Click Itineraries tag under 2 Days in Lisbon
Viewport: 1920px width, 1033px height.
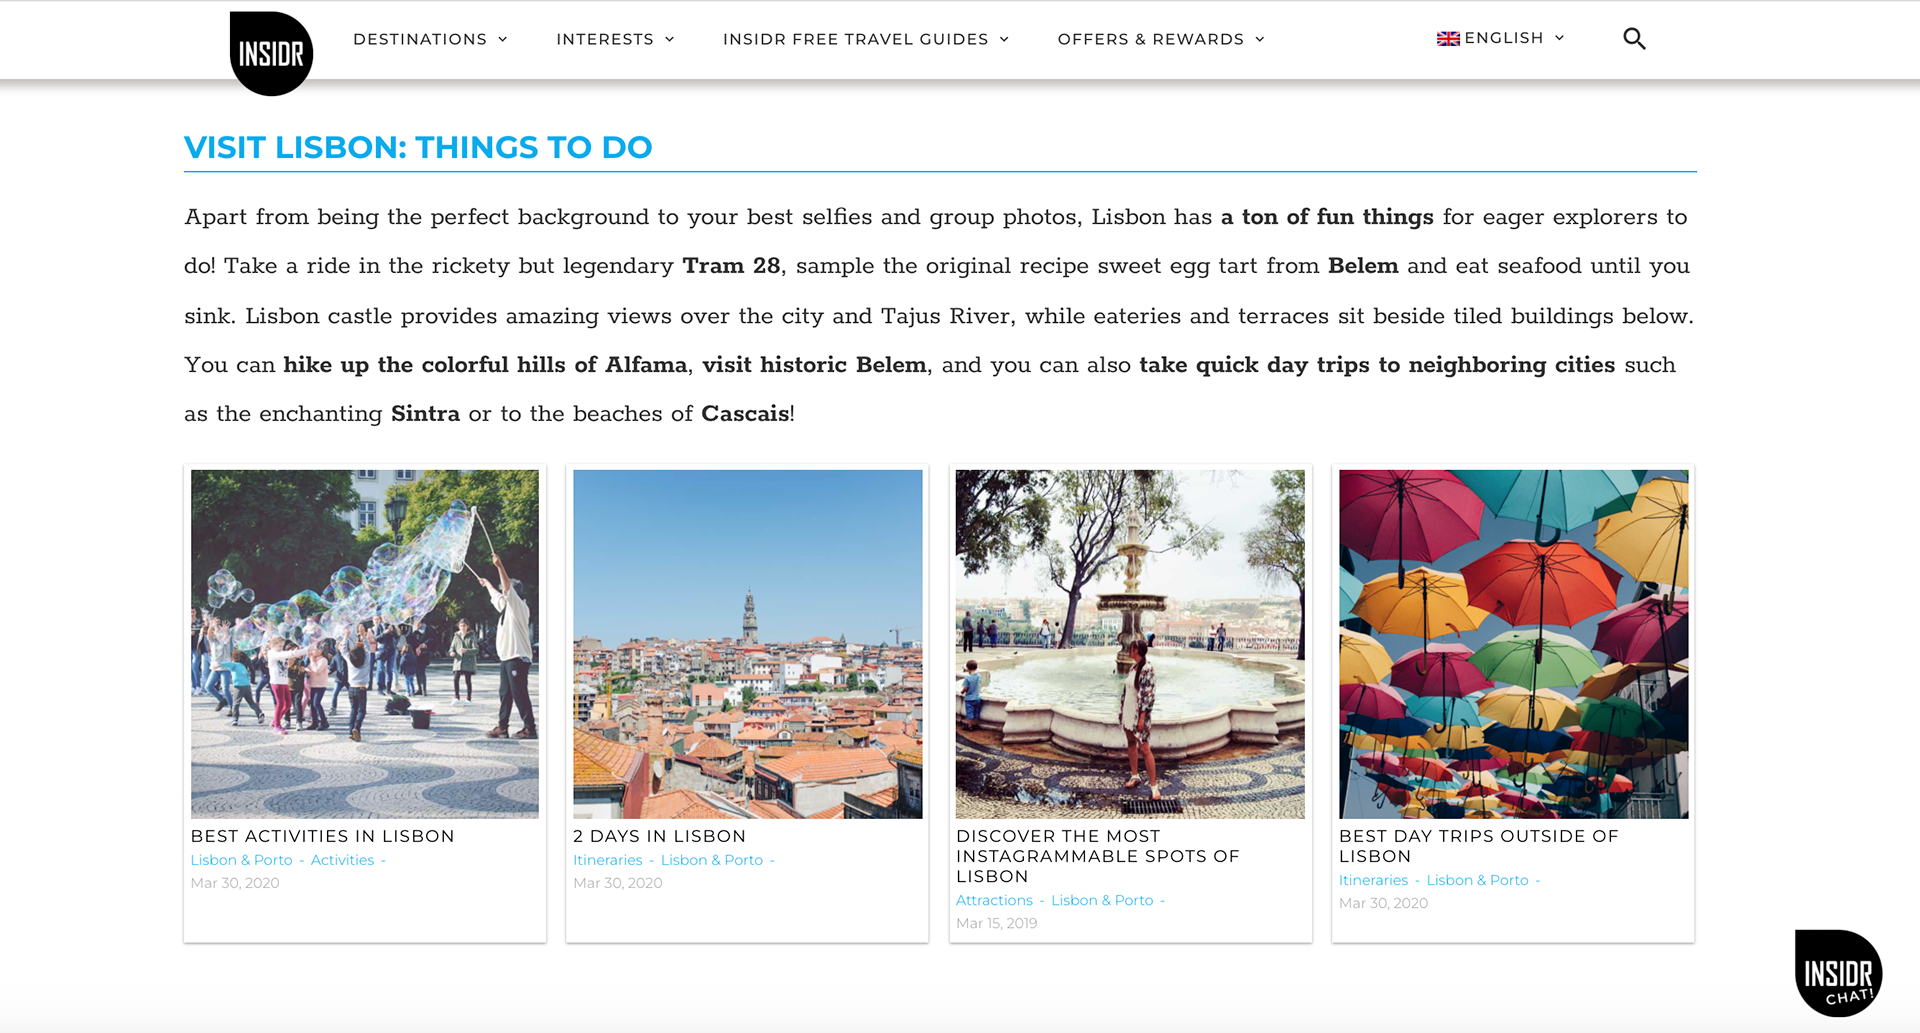(608, 860)
